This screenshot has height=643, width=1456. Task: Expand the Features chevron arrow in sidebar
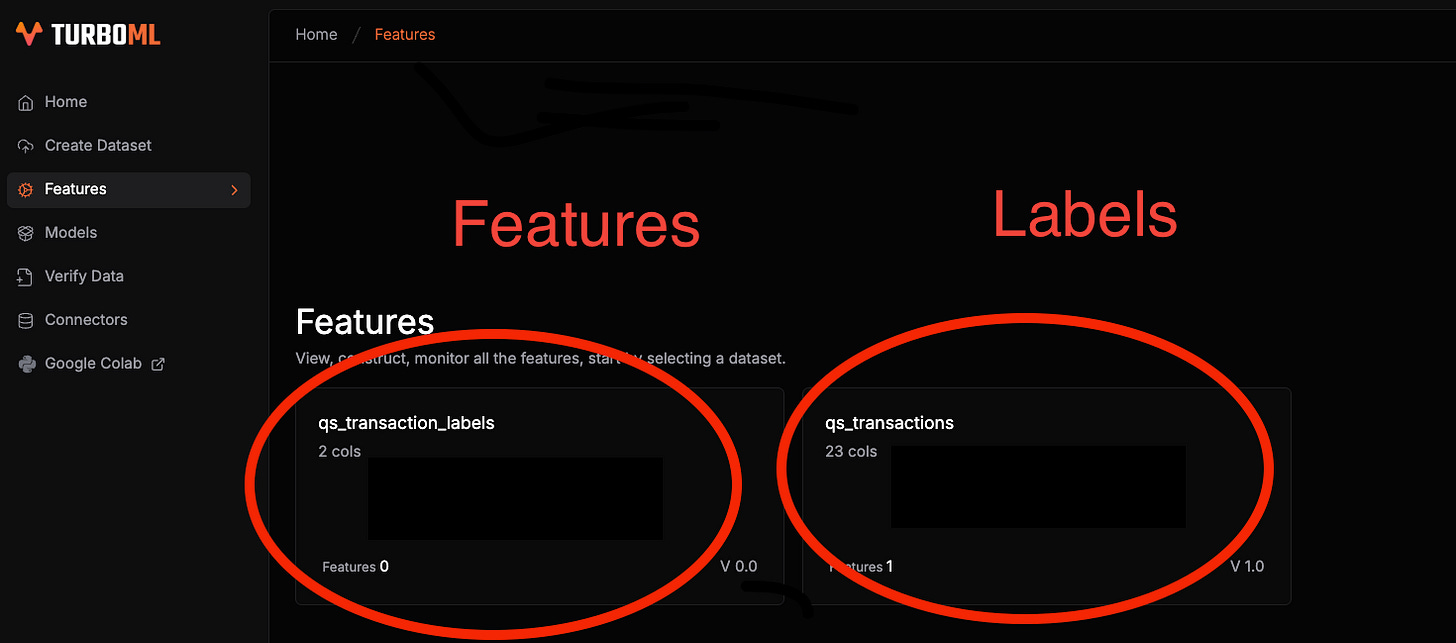pos(234,189)
